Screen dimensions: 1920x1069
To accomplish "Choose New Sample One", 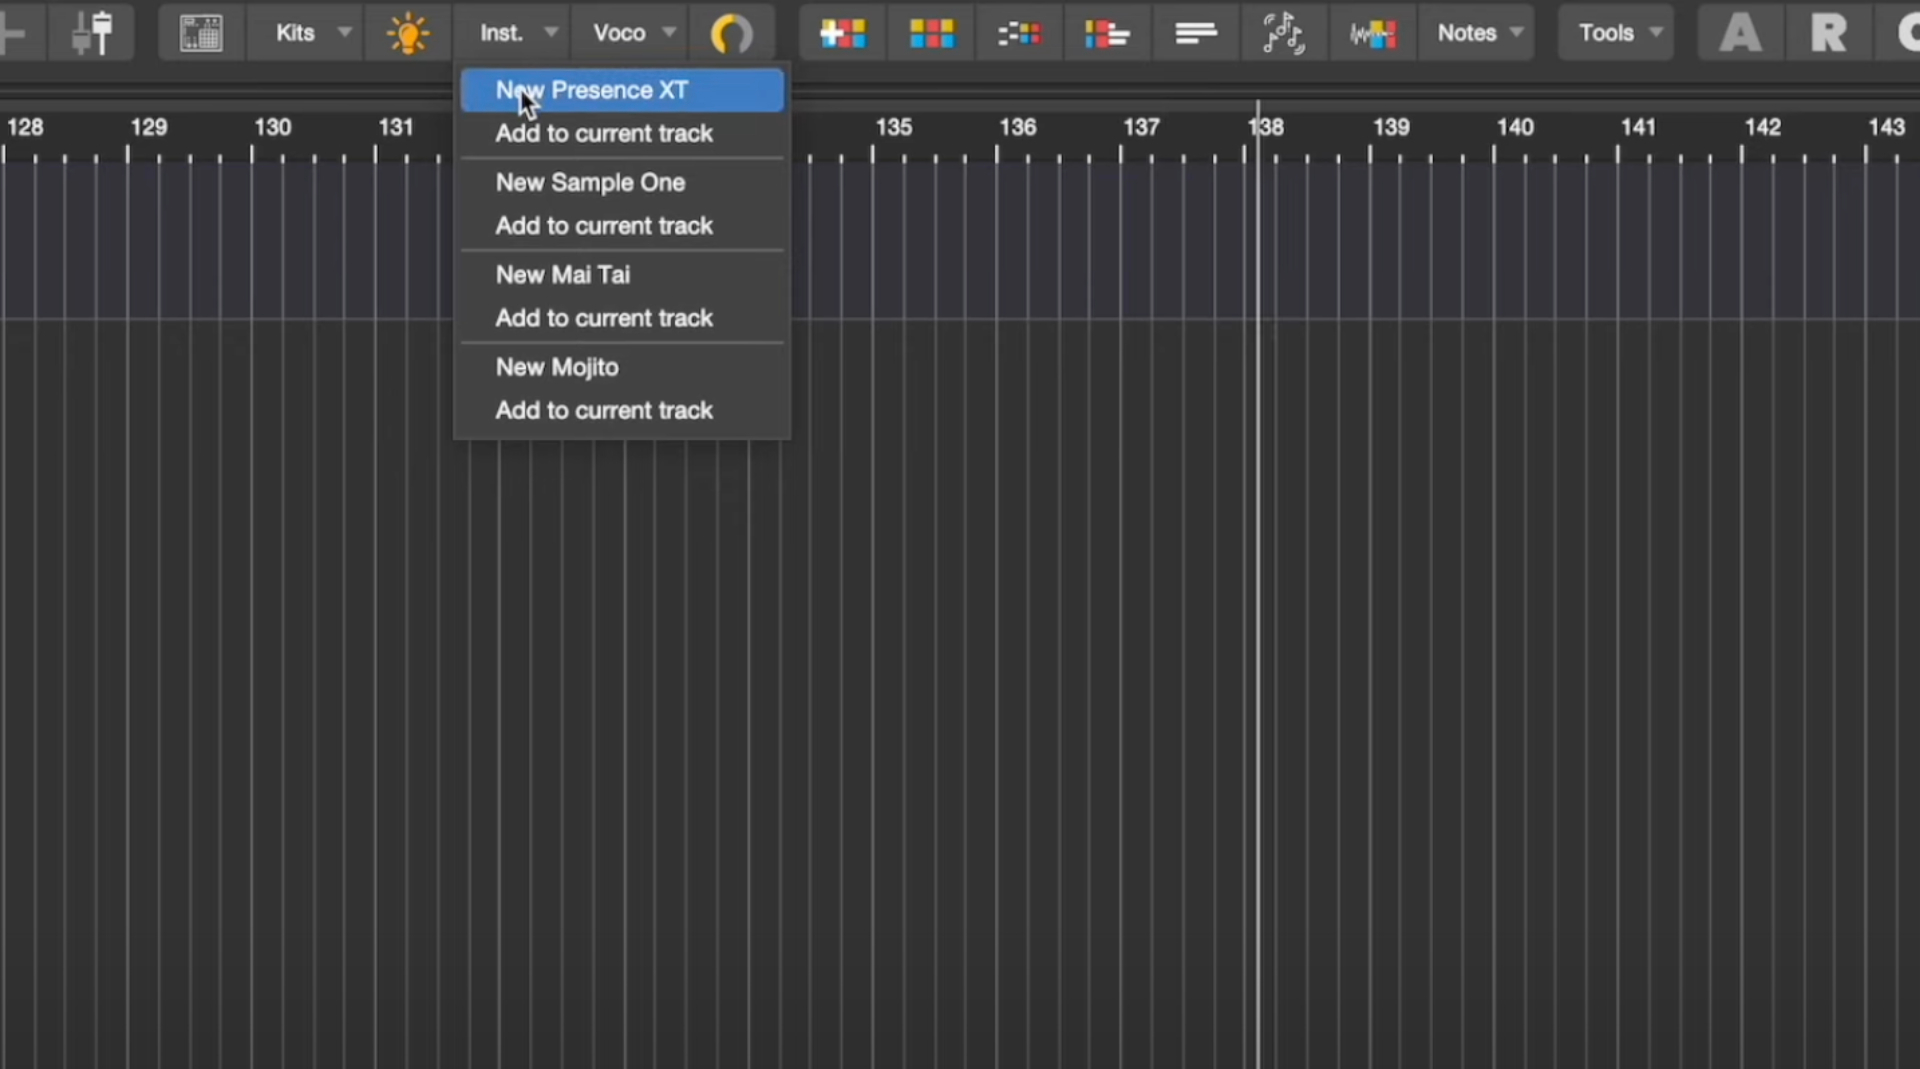I will click(x=622, y=182).
